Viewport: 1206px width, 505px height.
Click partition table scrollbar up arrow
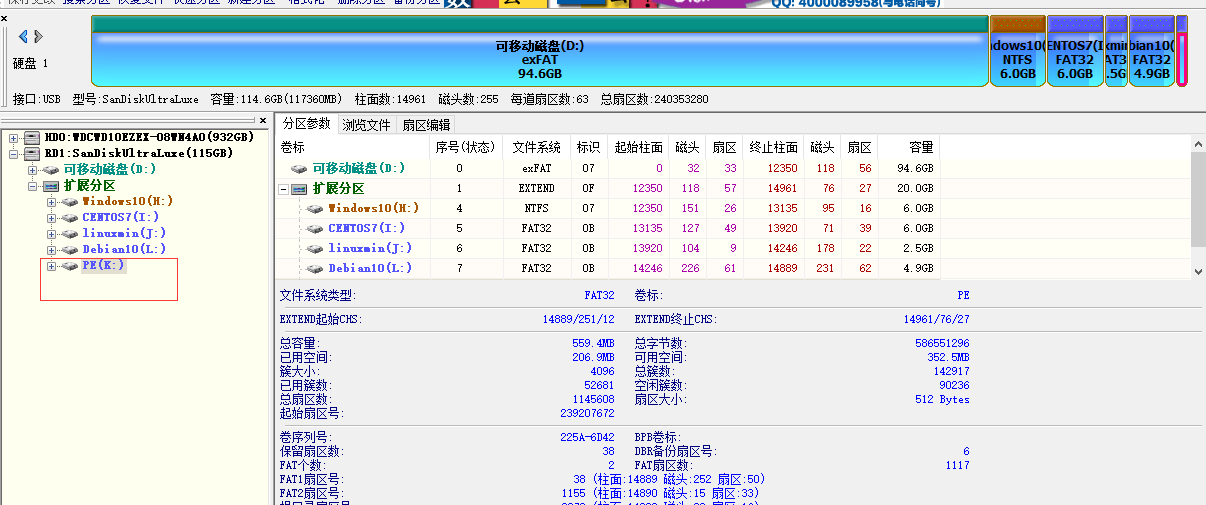[x=1198, y=146]
